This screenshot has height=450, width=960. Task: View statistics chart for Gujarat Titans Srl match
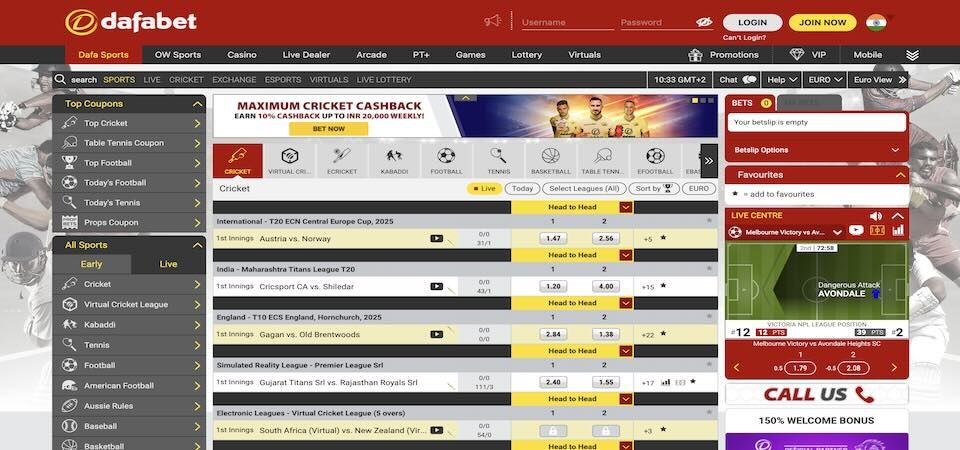(666, 382)
